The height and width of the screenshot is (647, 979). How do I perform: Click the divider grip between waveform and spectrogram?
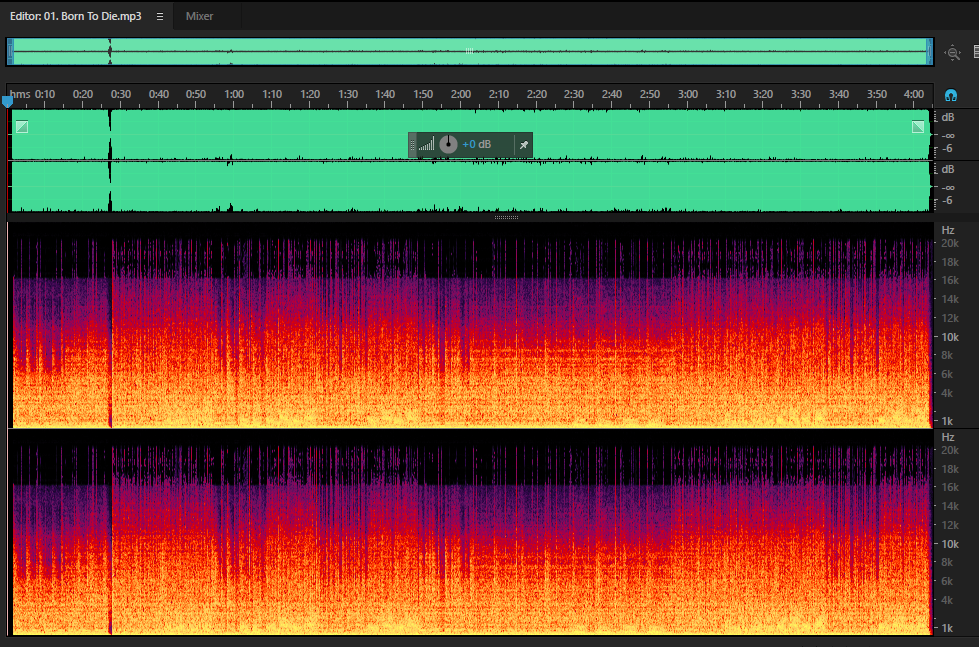(x=506, y=217)
